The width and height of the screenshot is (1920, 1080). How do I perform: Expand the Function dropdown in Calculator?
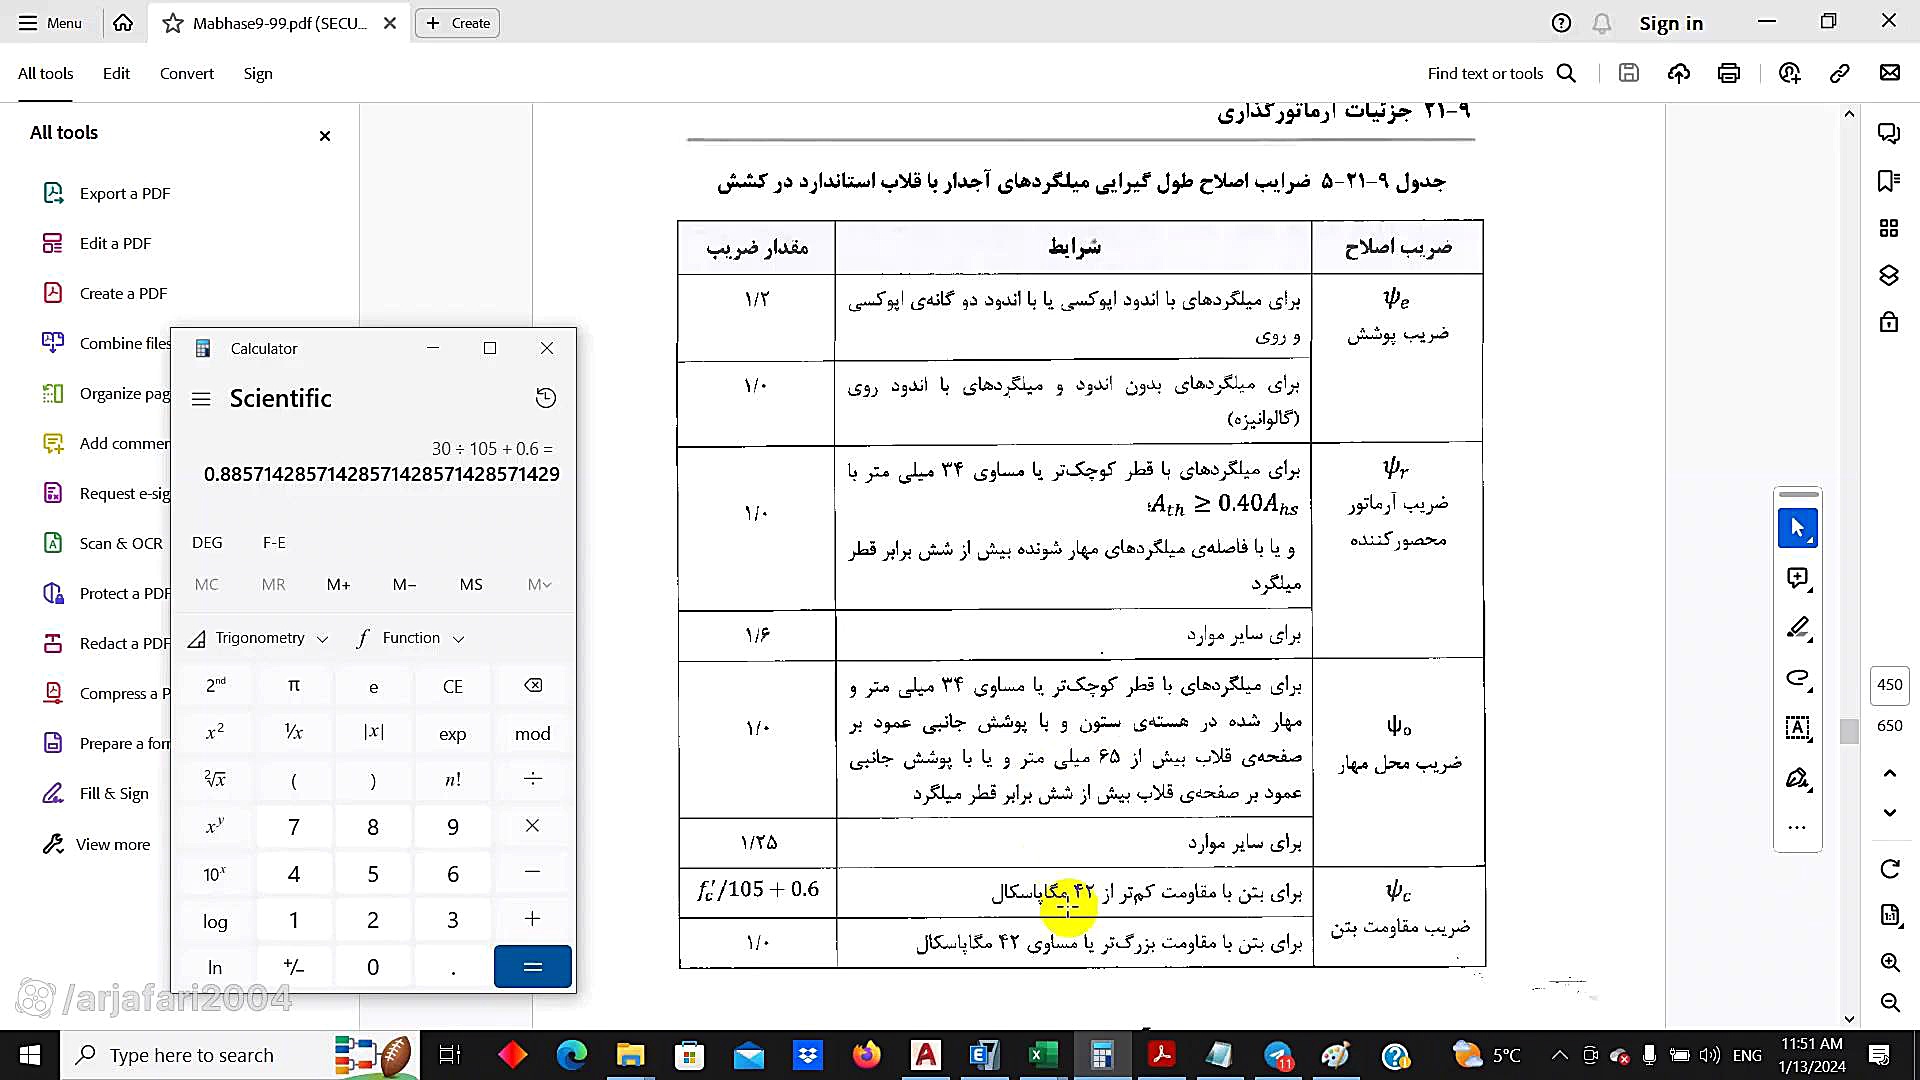412,638
